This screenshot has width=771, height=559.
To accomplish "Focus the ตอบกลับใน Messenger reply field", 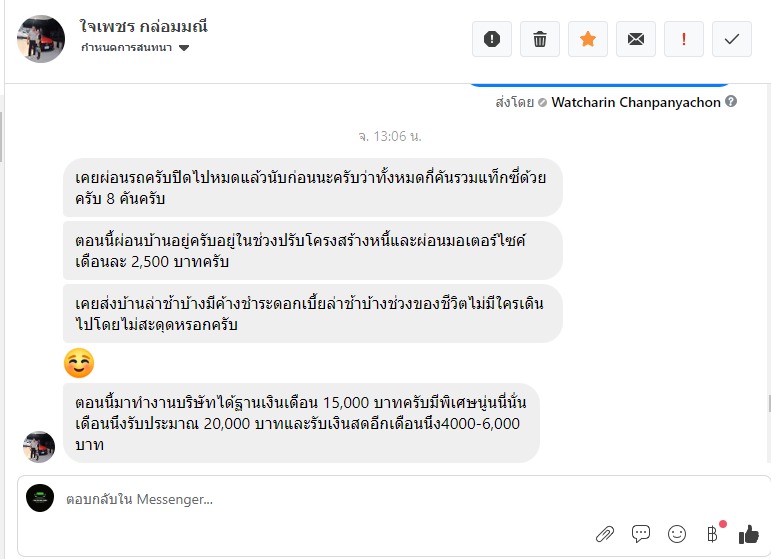I will click(x=320, y=499).
